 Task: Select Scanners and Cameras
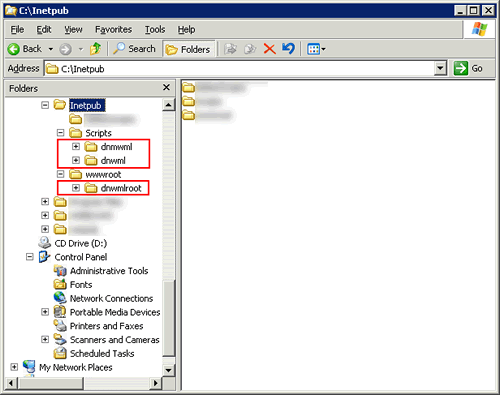click(x=115, y=340)
